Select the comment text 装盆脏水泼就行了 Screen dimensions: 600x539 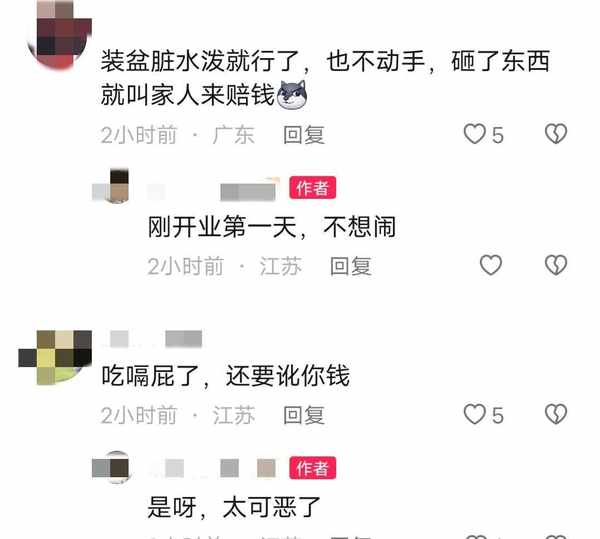click(200, 61)
